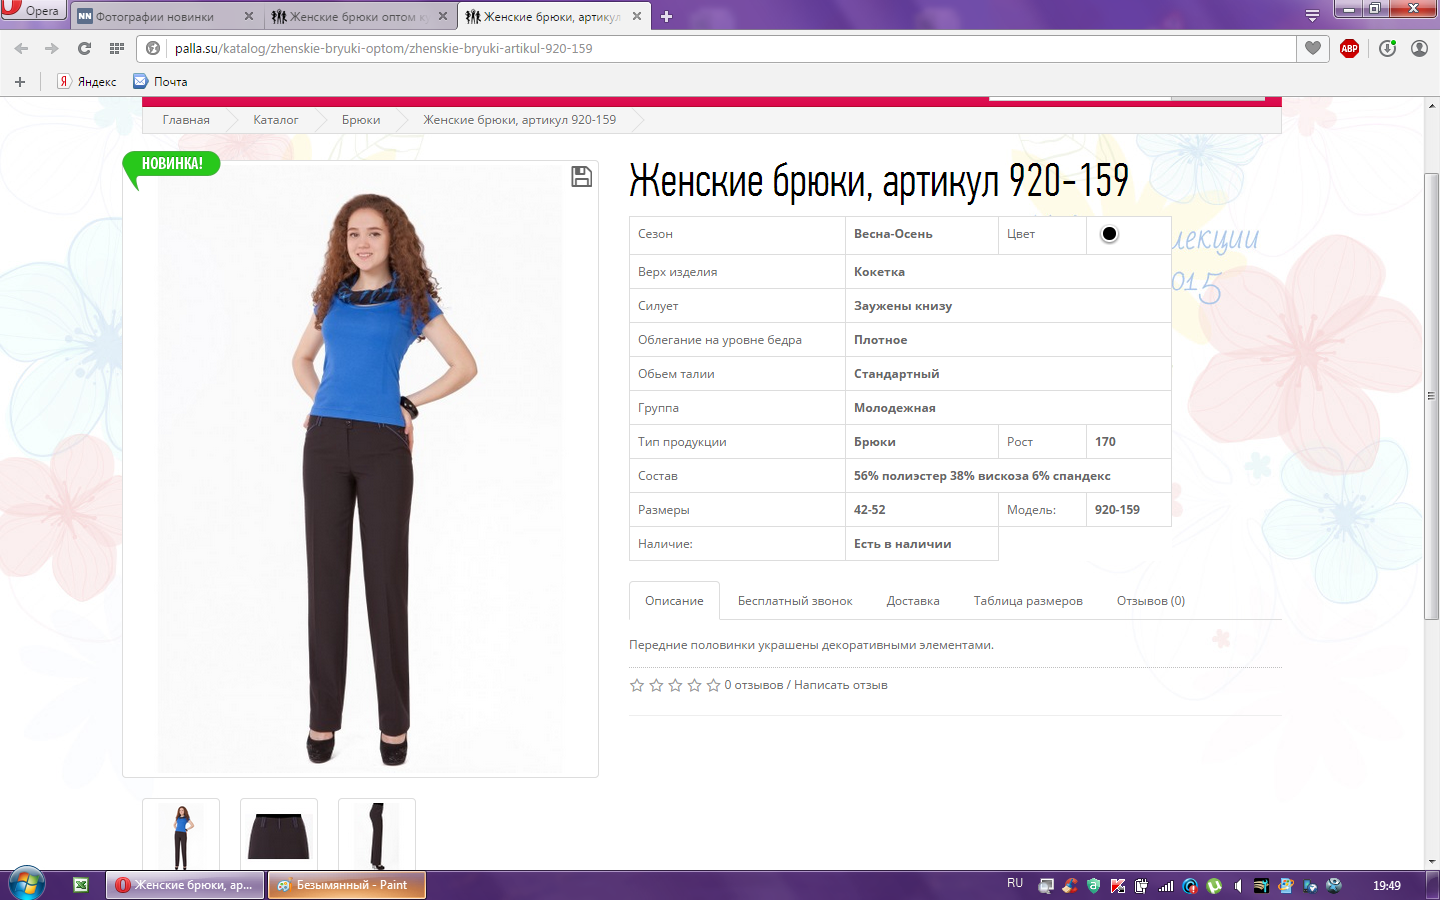
Task: Click the RU language indicator
Action: [1015, 884]
